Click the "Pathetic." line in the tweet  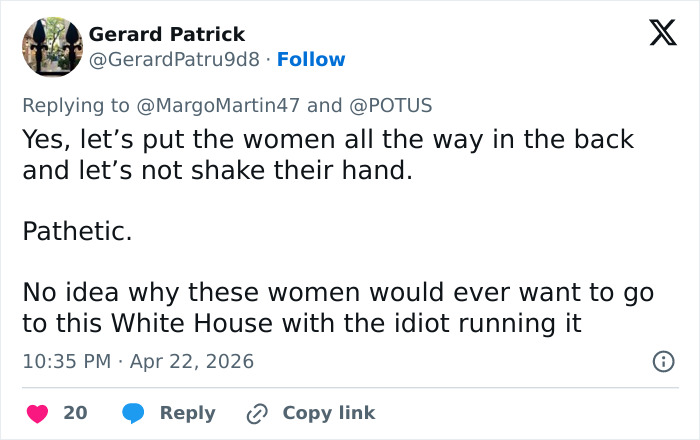[x=77, y=232]
